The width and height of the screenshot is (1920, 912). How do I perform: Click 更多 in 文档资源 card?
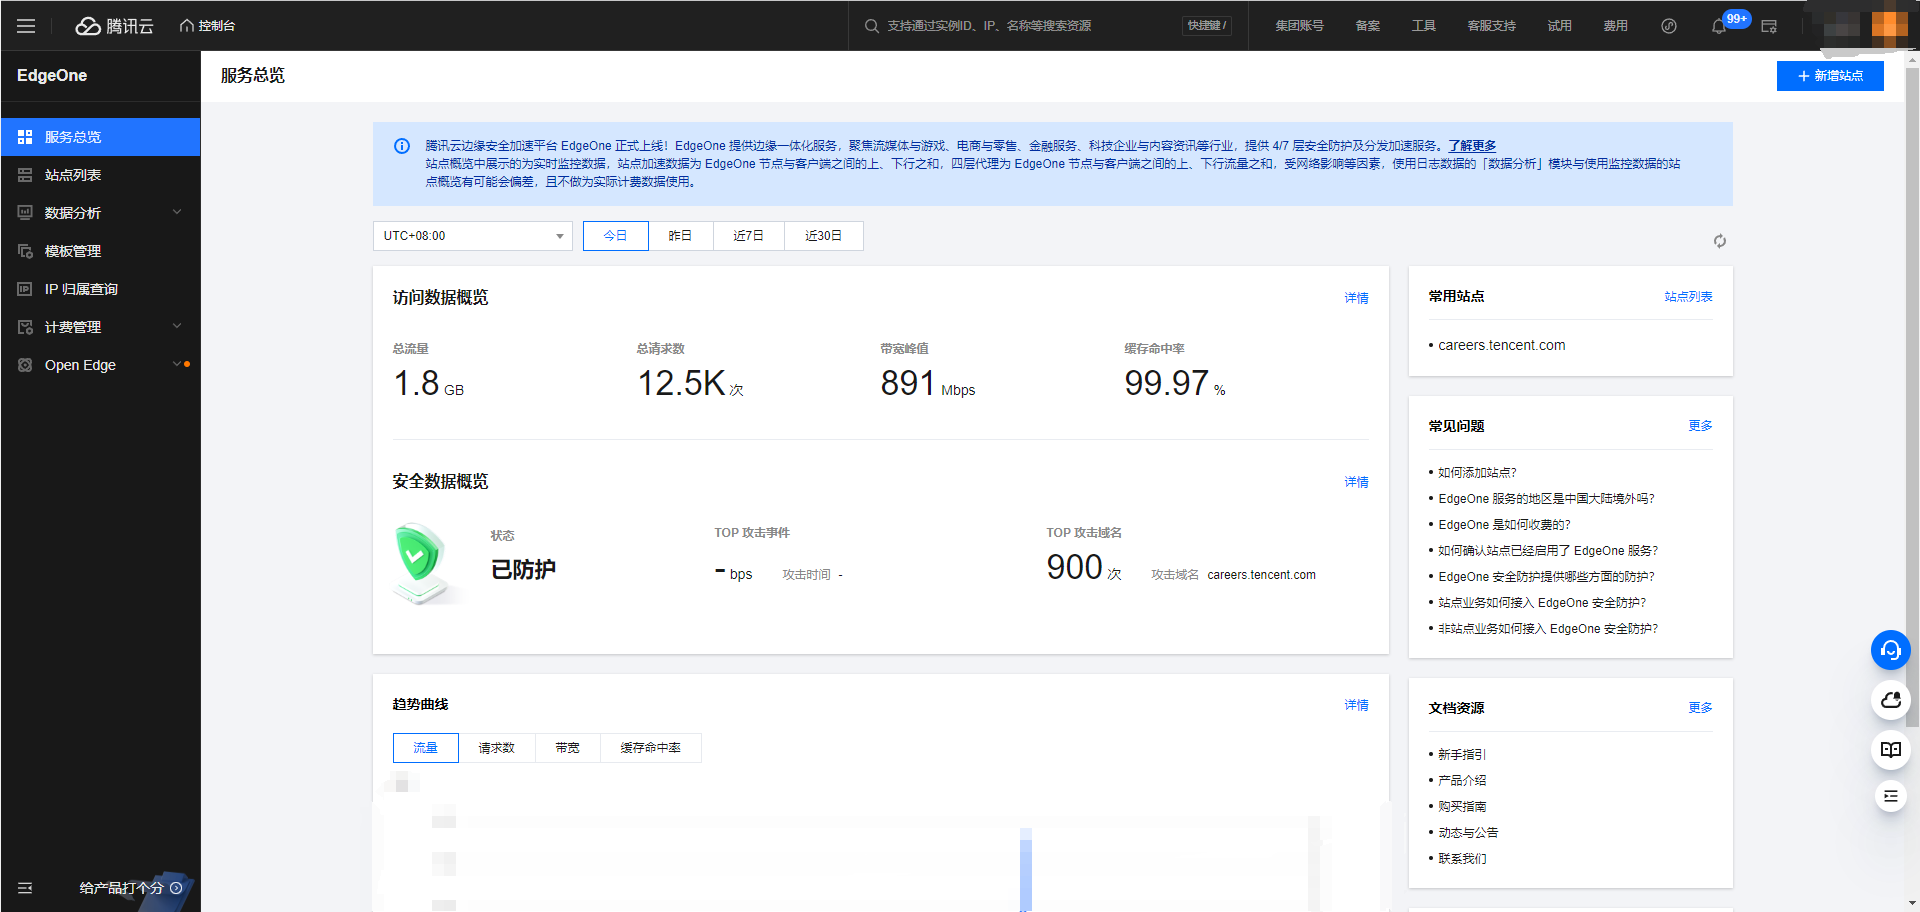click(x=1700, y=708)
